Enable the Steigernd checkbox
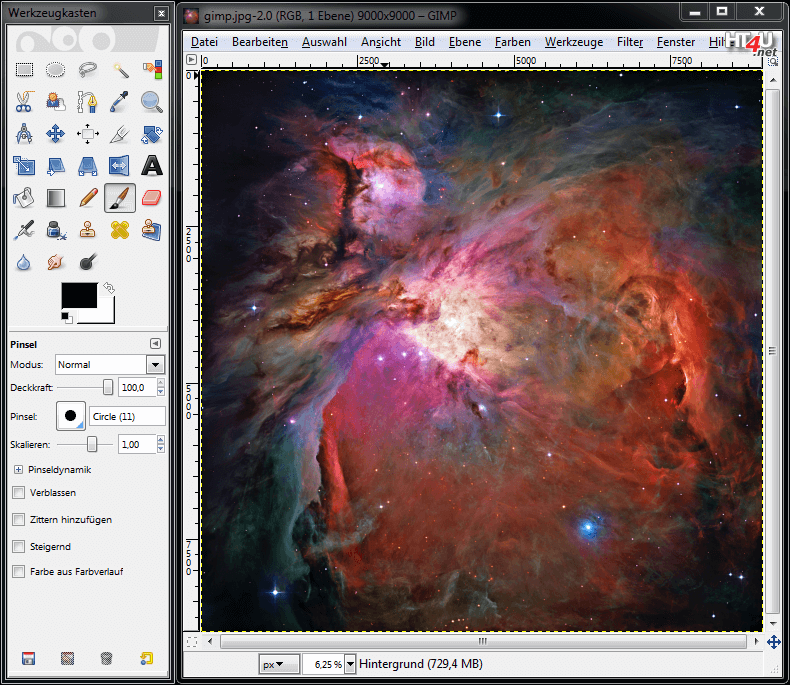Image resolution: width=790 pixels, height=685 pixels. click(19, 546)
